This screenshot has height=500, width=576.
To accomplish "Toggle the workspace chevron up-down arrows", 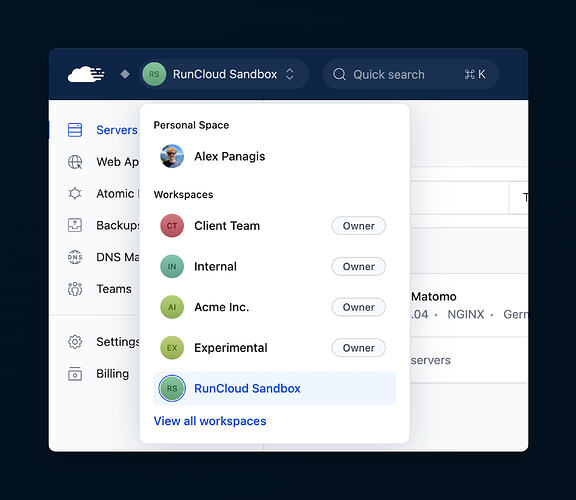I will click(289, 74).
